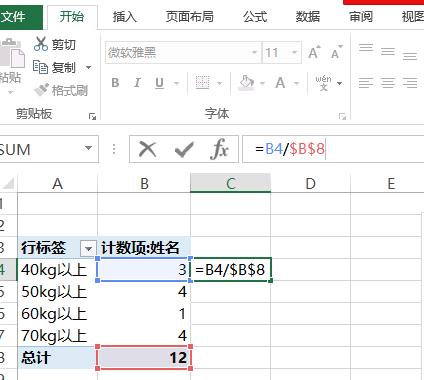Select cell with 50kg以上
The height and width of the screenshot is (380, 424).
(x=57, y=292)
